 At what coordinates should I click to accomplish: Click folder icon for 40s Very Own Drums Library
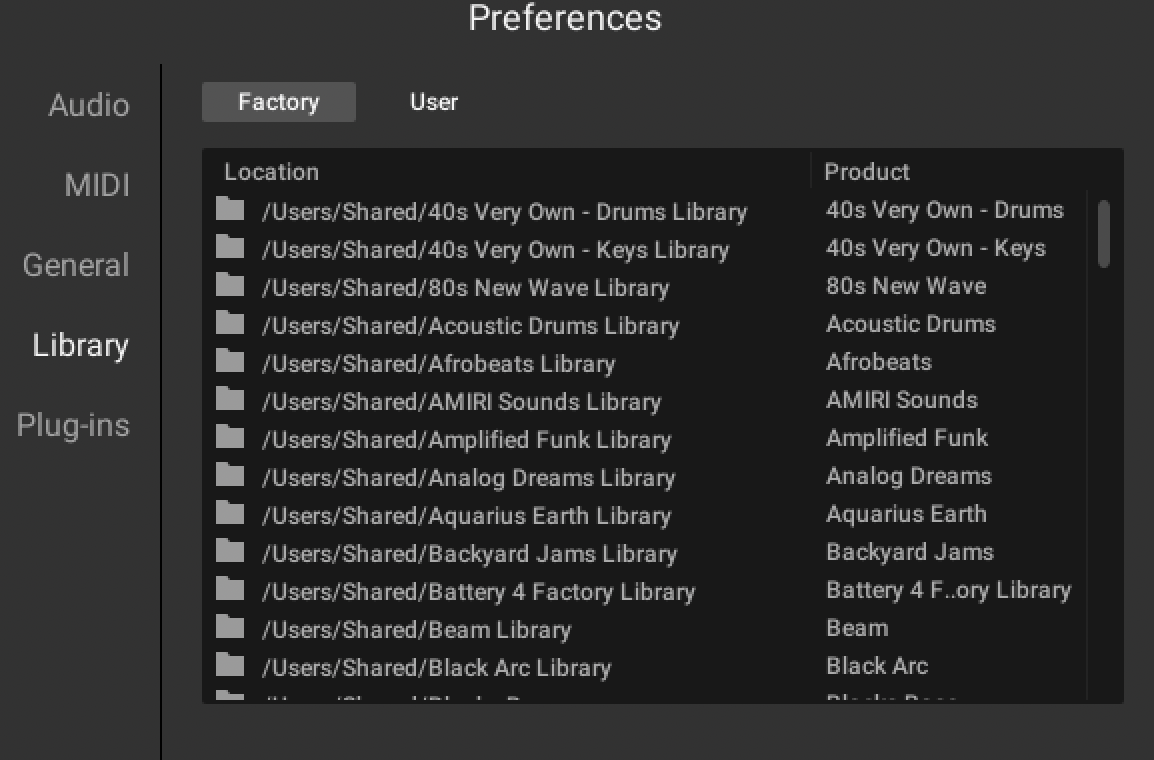pyautogui.click(x=230, y=209)
